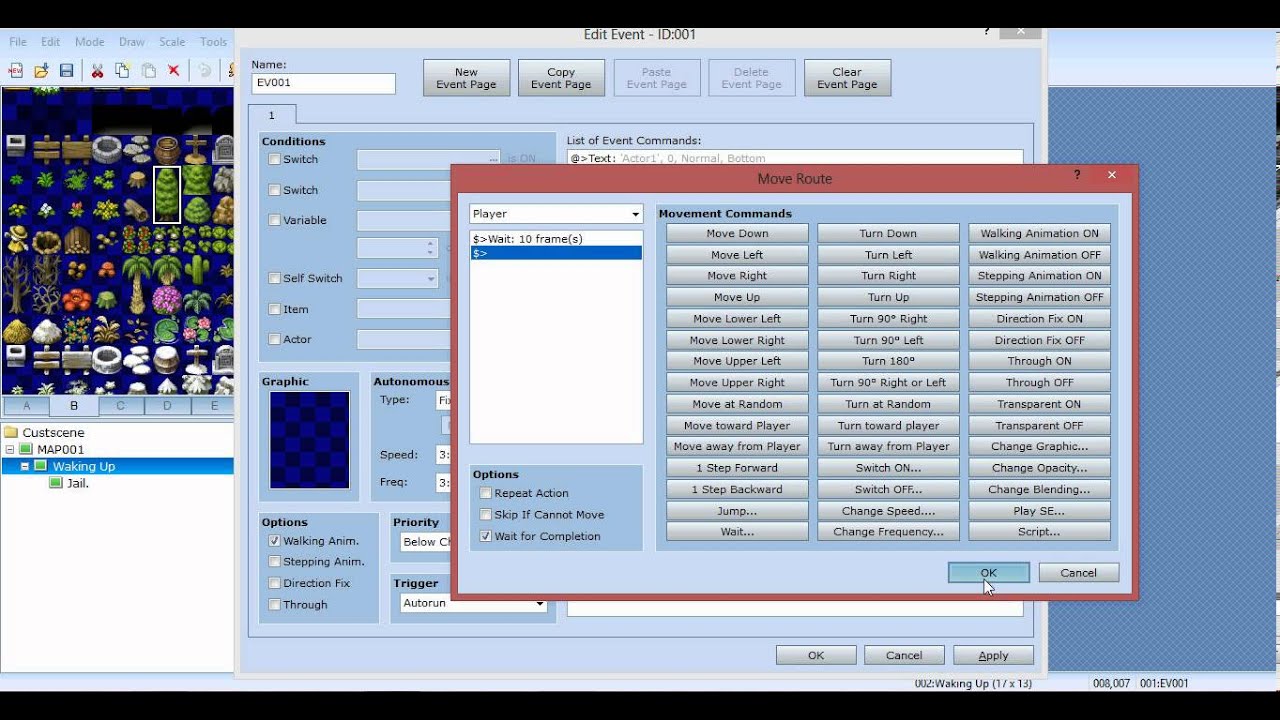Open the Self Switch letter dropdown

tap(398, 279)
